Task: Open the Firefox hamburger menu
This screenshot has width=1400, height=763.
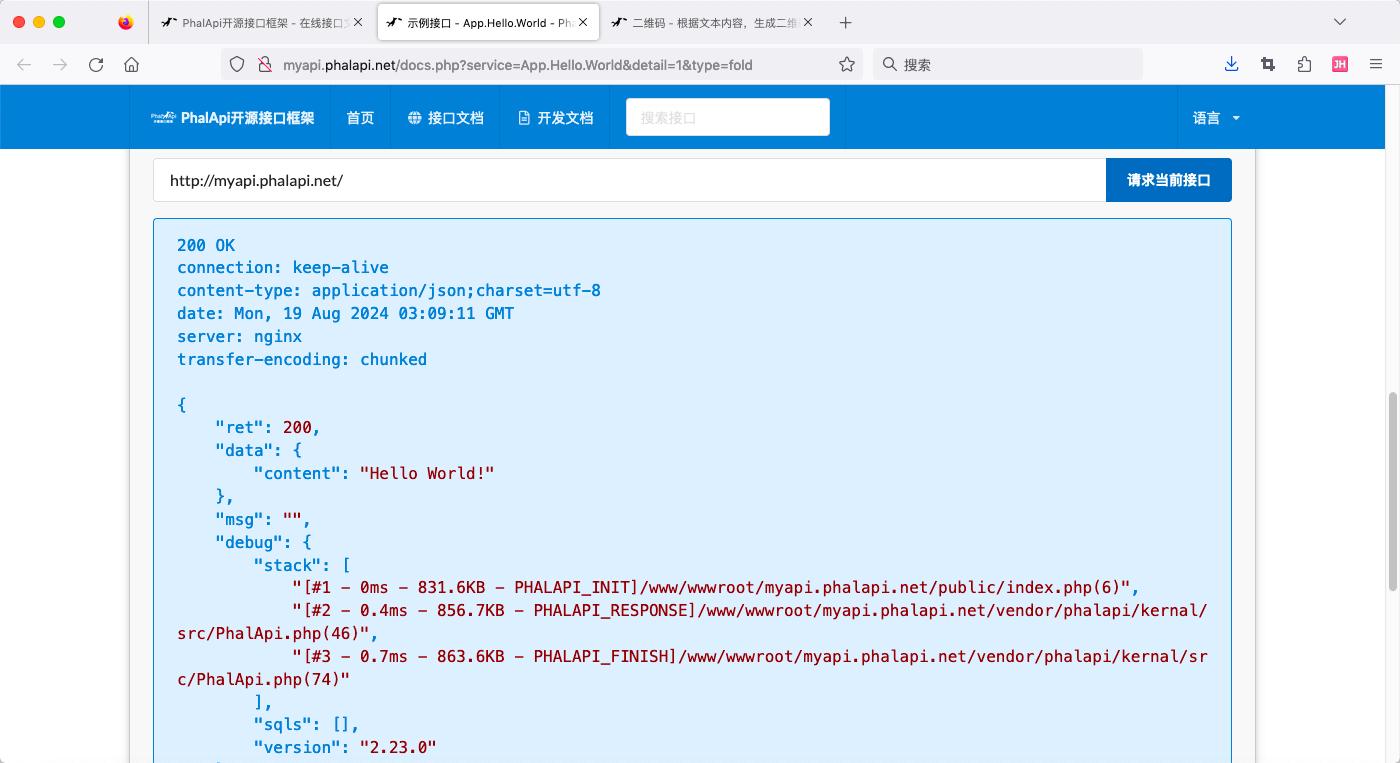Action: coord(1376,64)
